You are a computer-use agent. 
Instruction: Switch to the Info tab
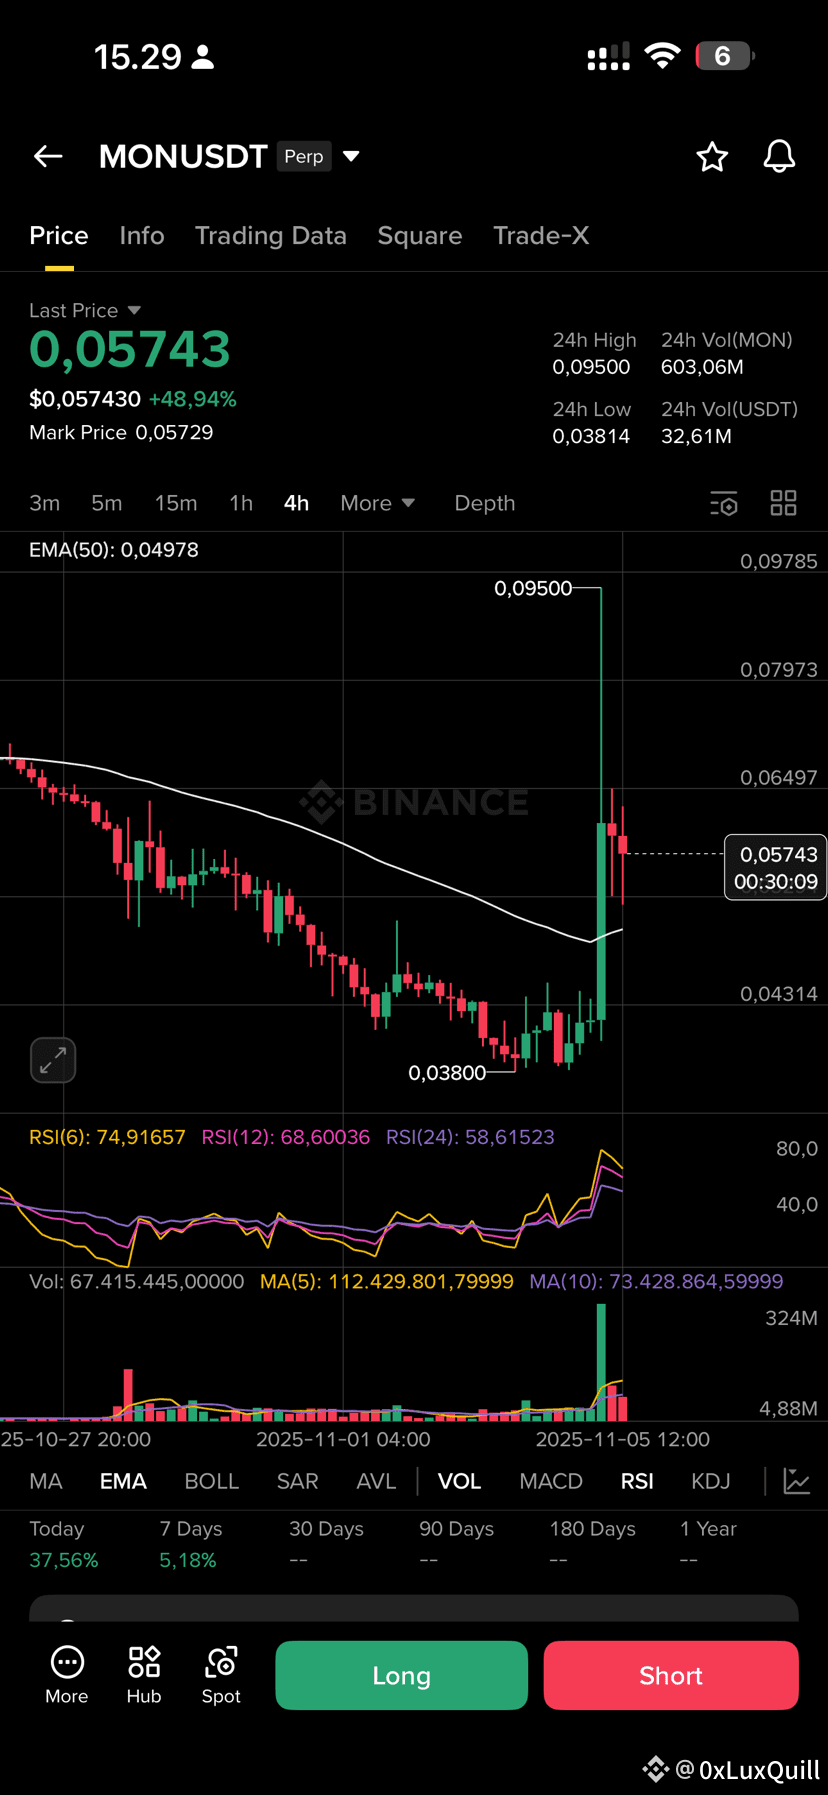pos(142,235)
